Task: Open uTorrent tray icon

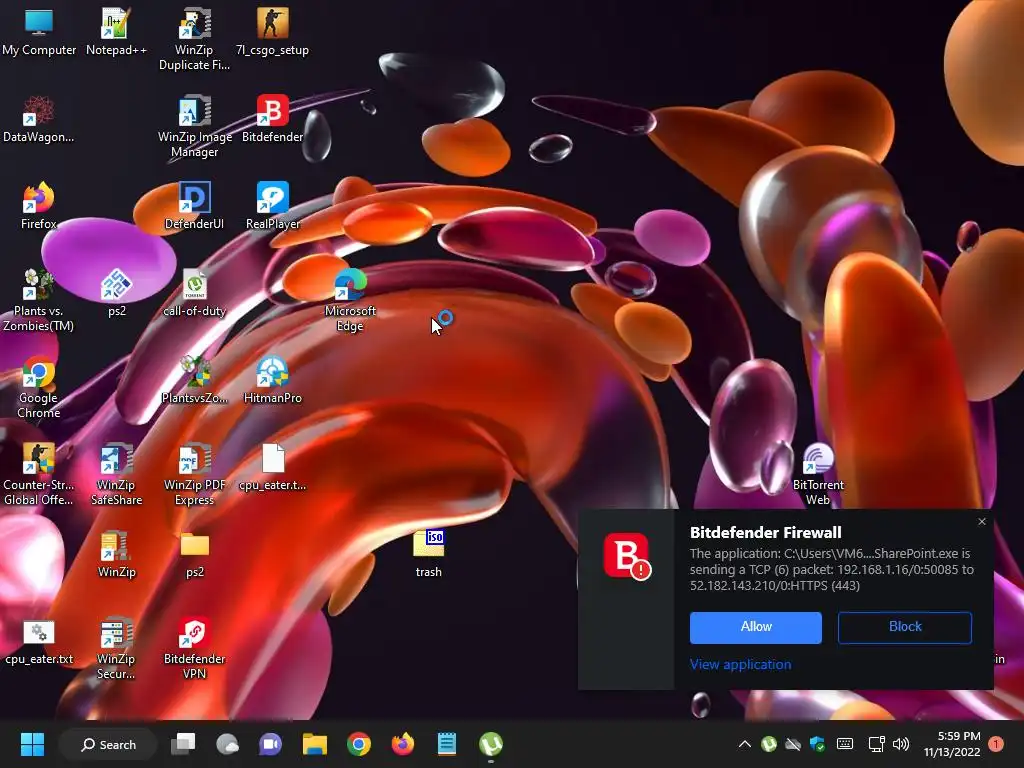Action: 769,744
